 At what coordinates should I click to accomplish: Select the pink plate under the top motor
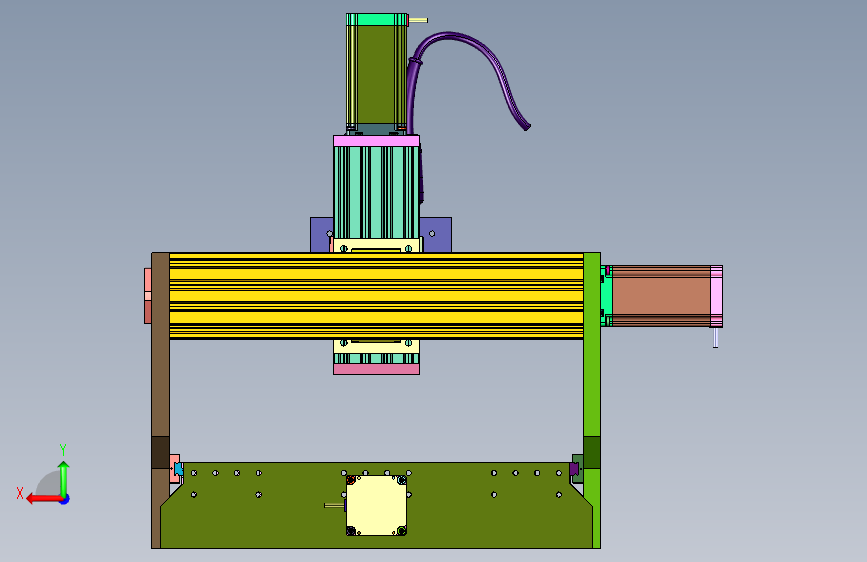376,141
